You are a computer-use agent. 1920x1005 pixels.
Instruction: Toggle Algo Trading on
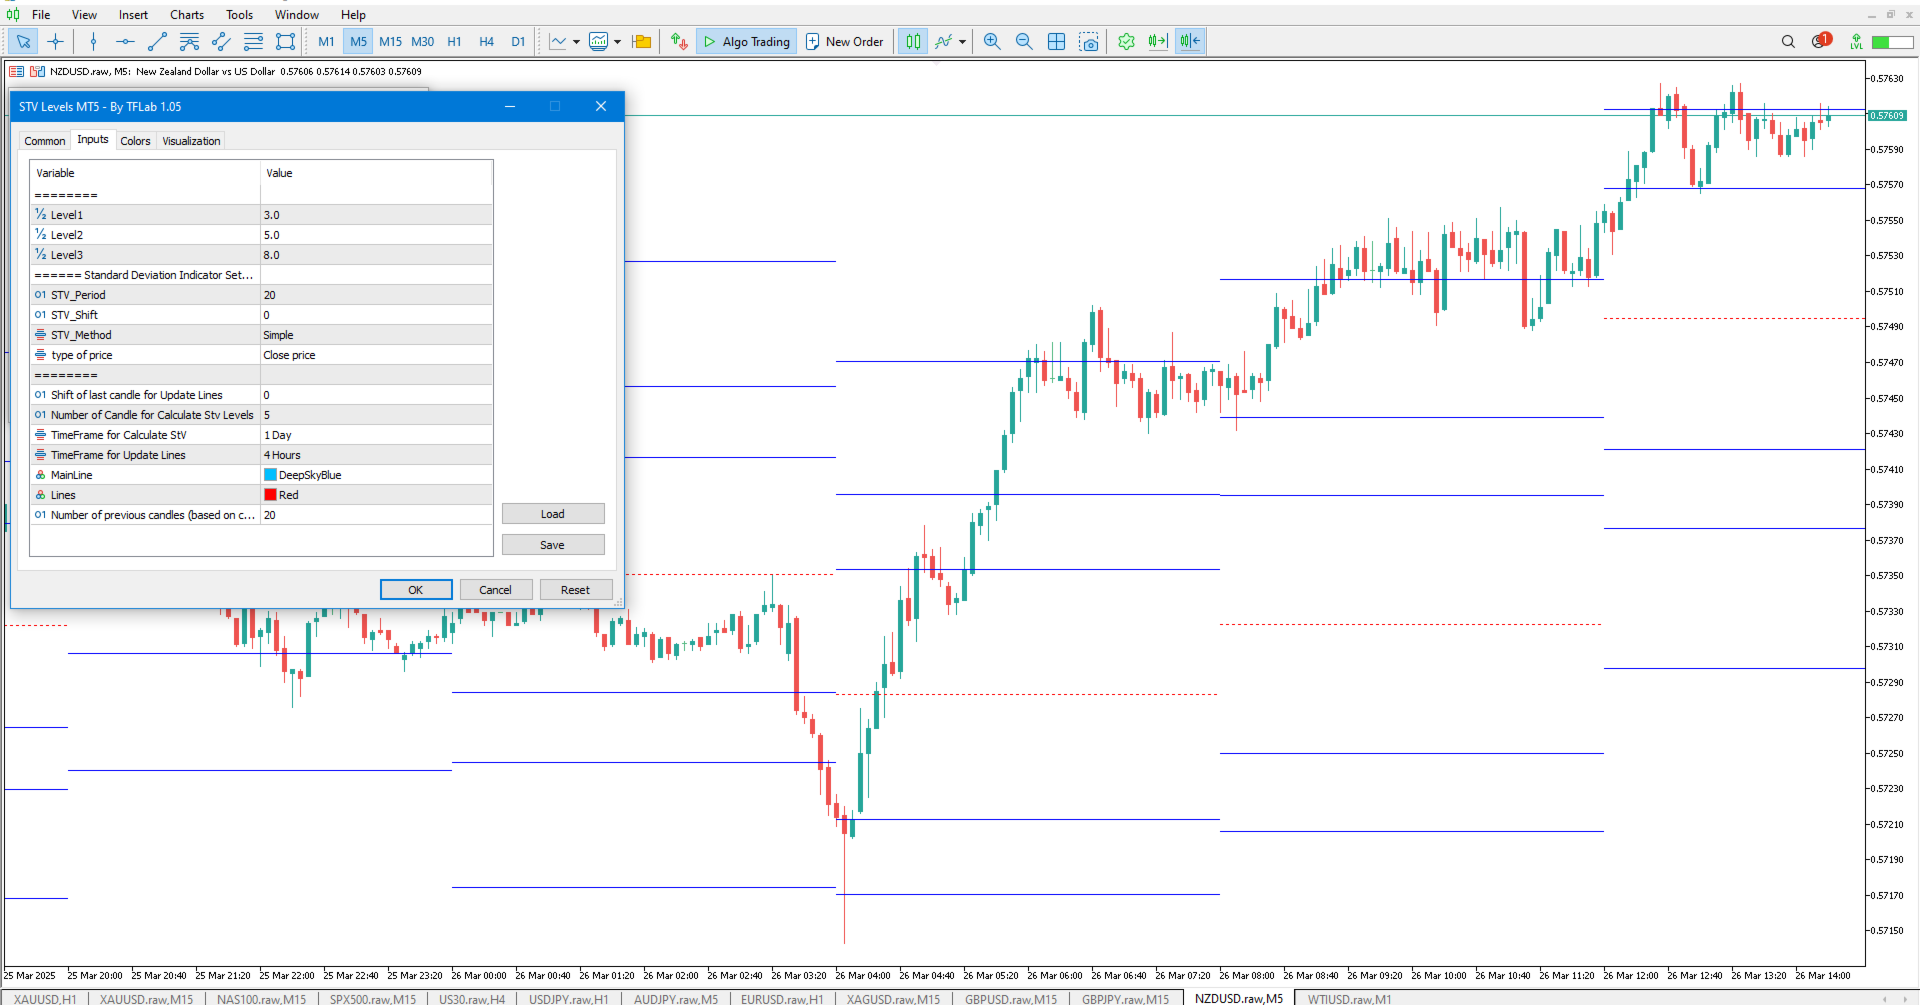745,41
